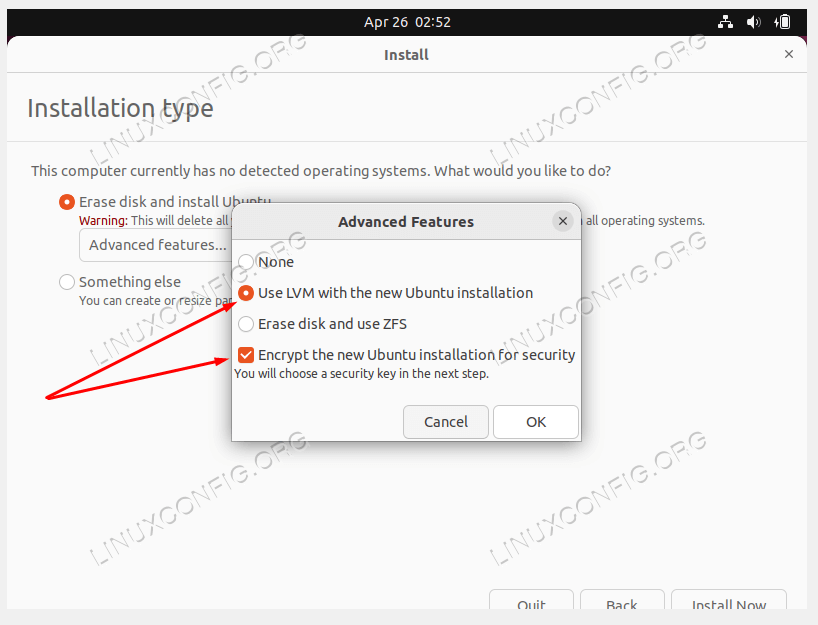This screenshot has width=818, height=625.
Task: Click the 'no detected operating systems' question text
Action: (x=321, y=171)
